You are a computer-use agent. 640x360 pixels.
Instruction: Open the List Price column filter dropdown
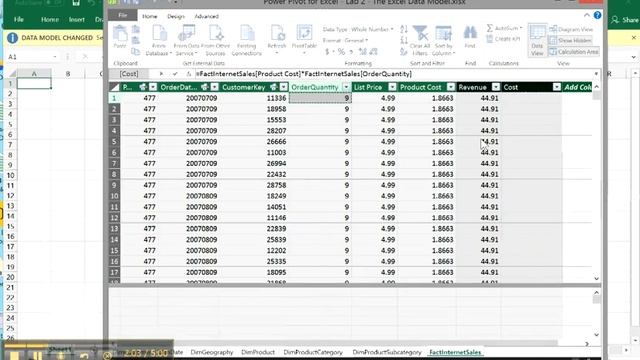pos(392,87)
